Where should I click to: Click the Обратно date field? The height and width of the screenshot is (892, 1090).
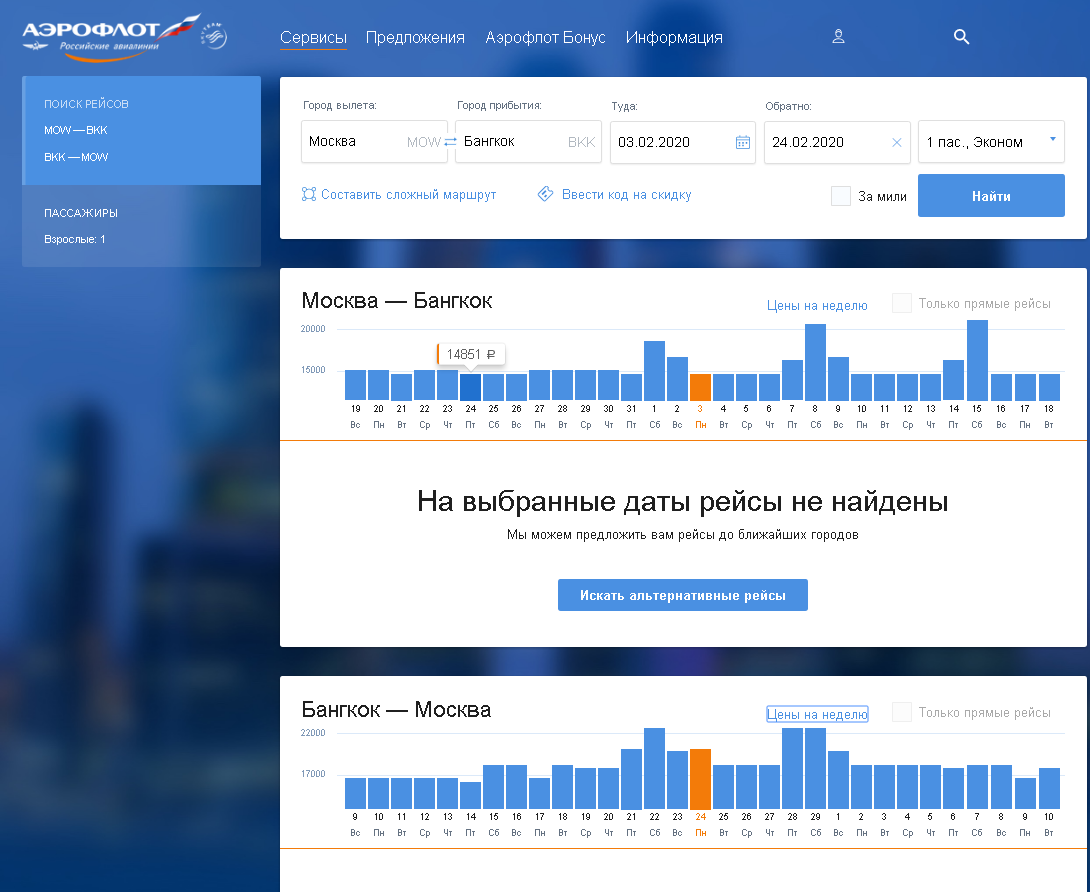[837, 143]
